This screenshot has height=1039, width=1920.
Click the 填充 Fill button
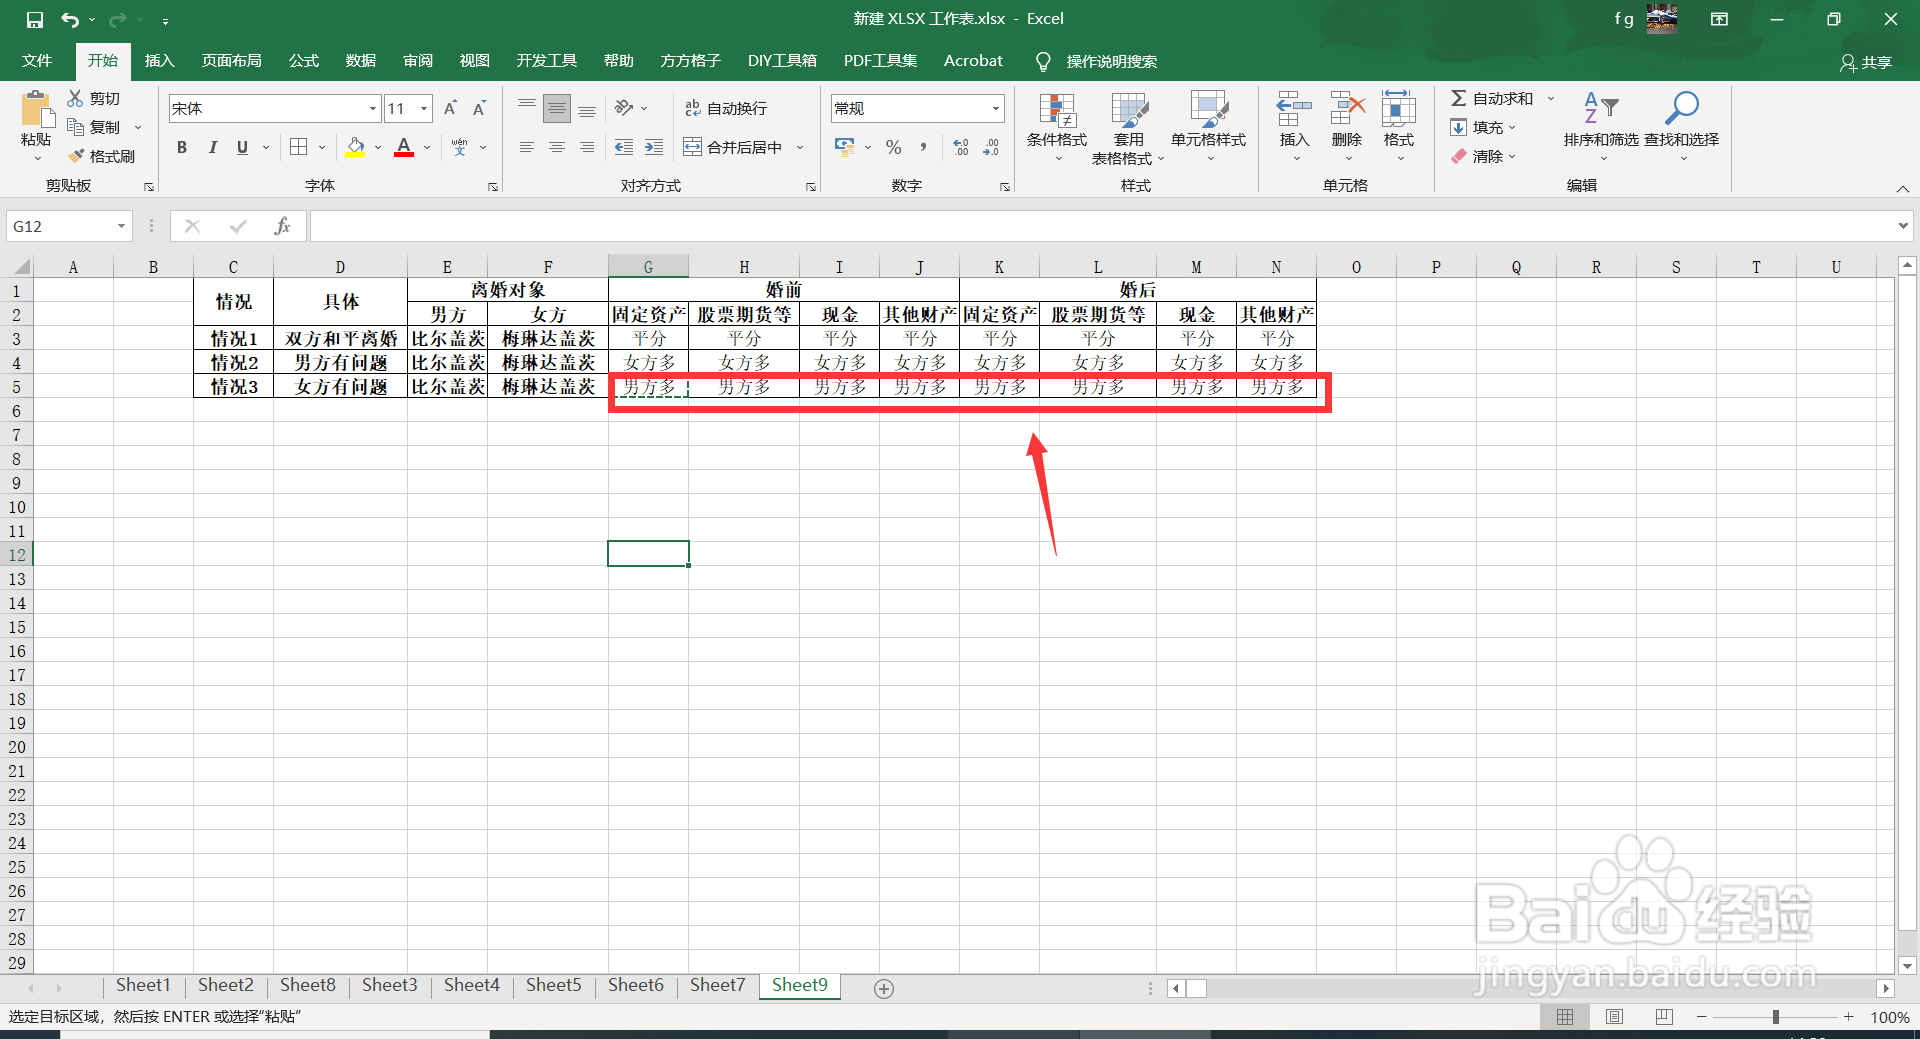pos(1483,127)
